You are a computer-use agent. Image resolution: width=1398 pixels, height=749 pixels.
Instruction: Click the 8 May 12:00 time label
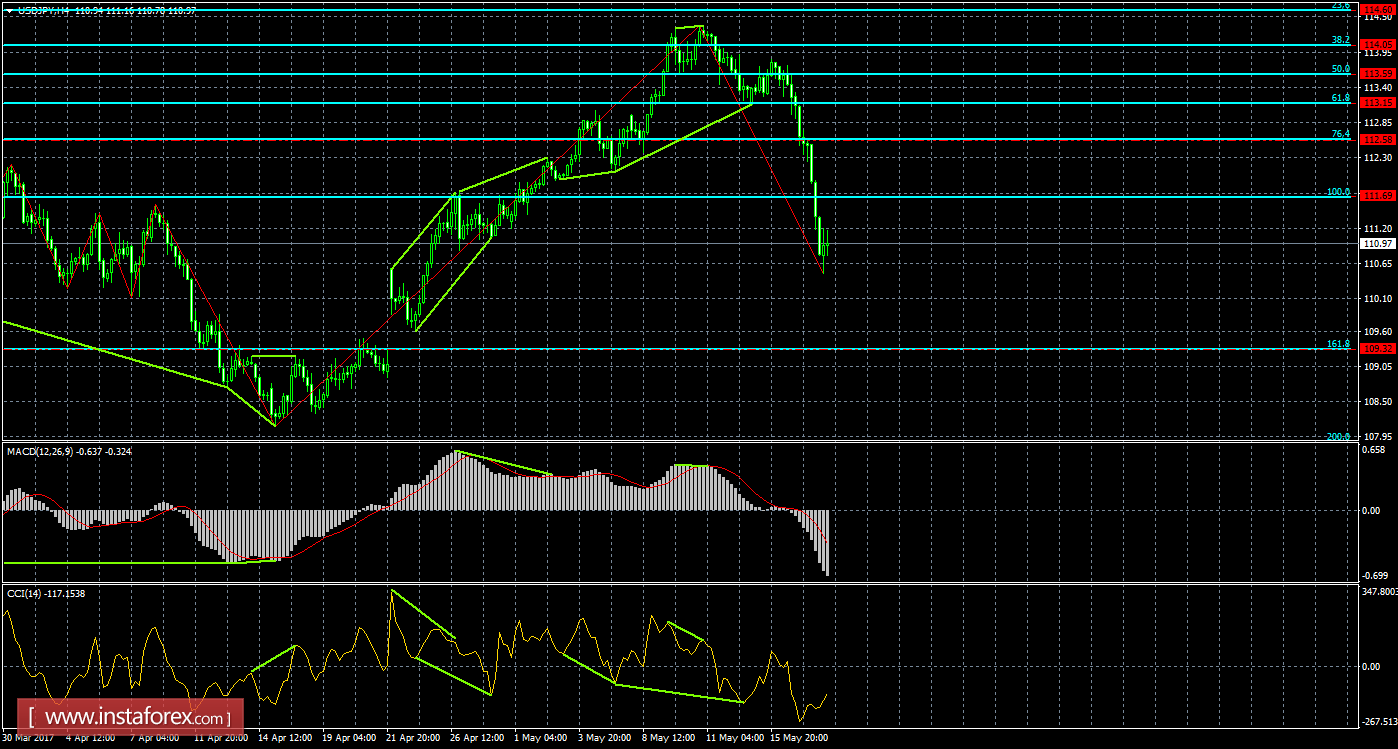[x=670, y=739]
